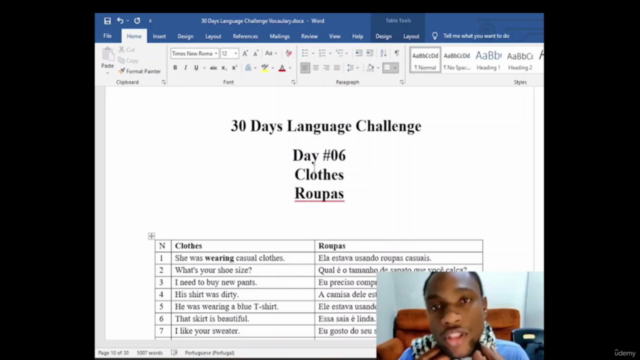Click the Shading paint bucket icon
The image size is (640, 360).
point(370,68)
